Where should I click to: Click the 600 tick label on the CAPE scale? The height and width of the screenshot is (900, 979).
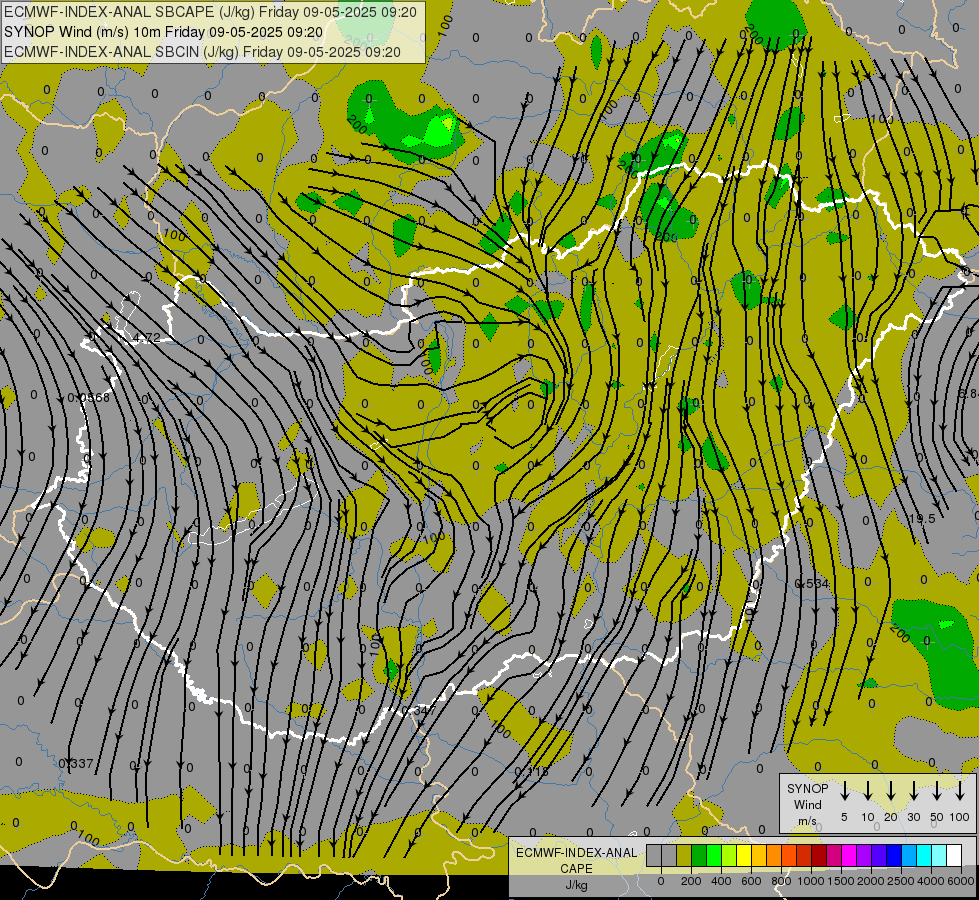tap(751, 881)
